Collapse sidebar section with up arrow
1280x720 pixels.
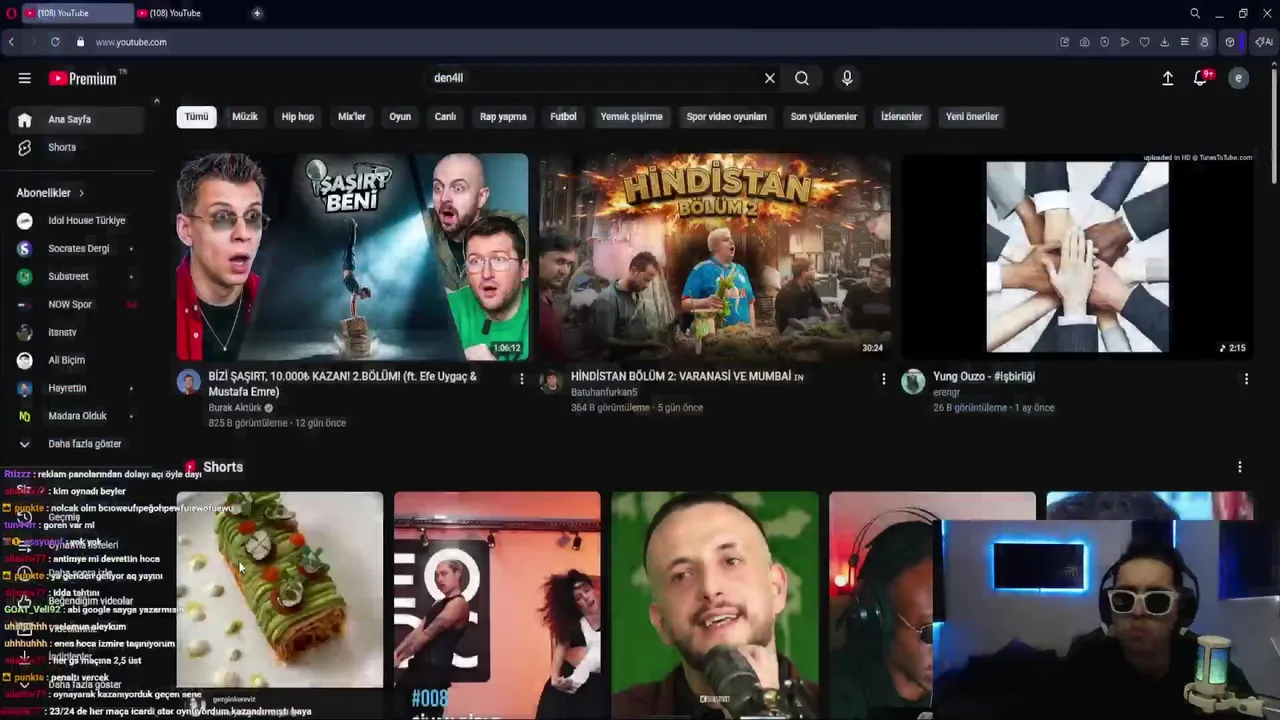[156, 100]
